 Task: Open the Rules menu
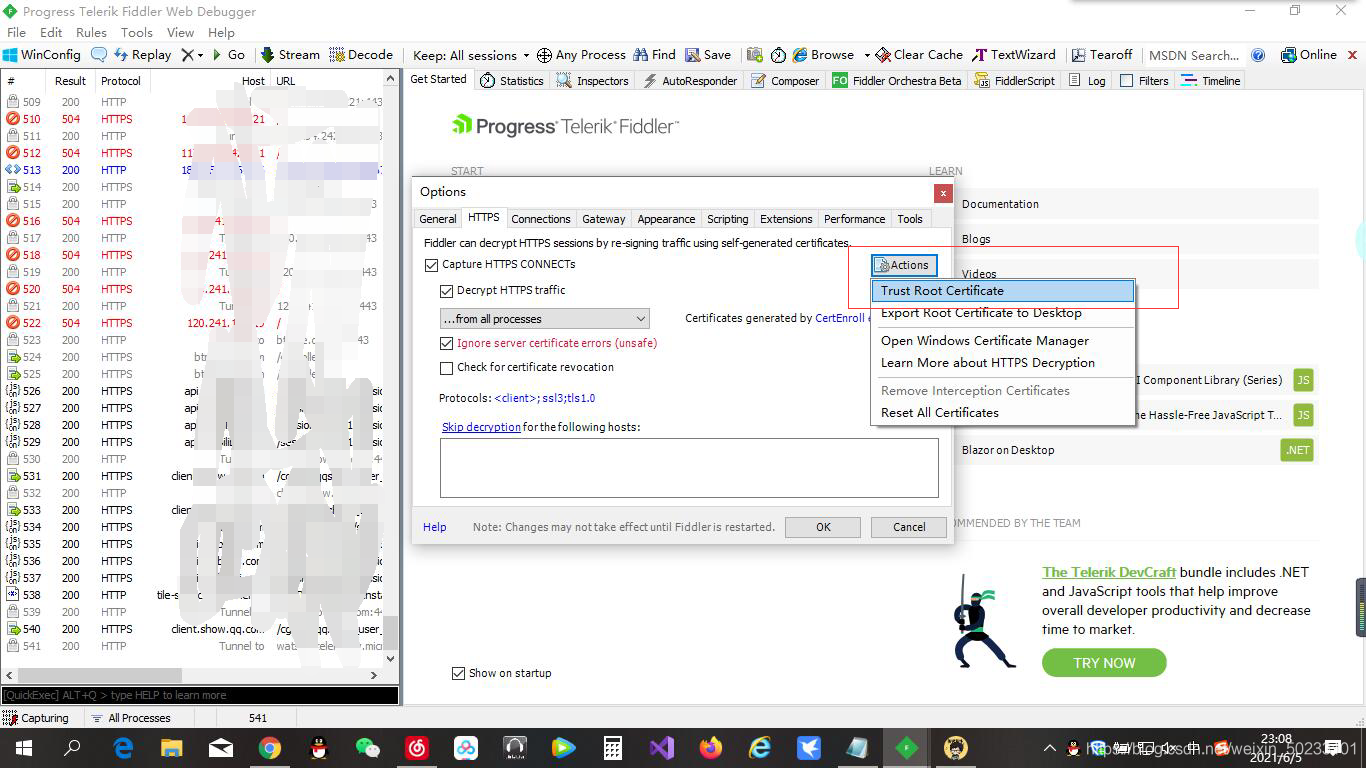point(91,32)
